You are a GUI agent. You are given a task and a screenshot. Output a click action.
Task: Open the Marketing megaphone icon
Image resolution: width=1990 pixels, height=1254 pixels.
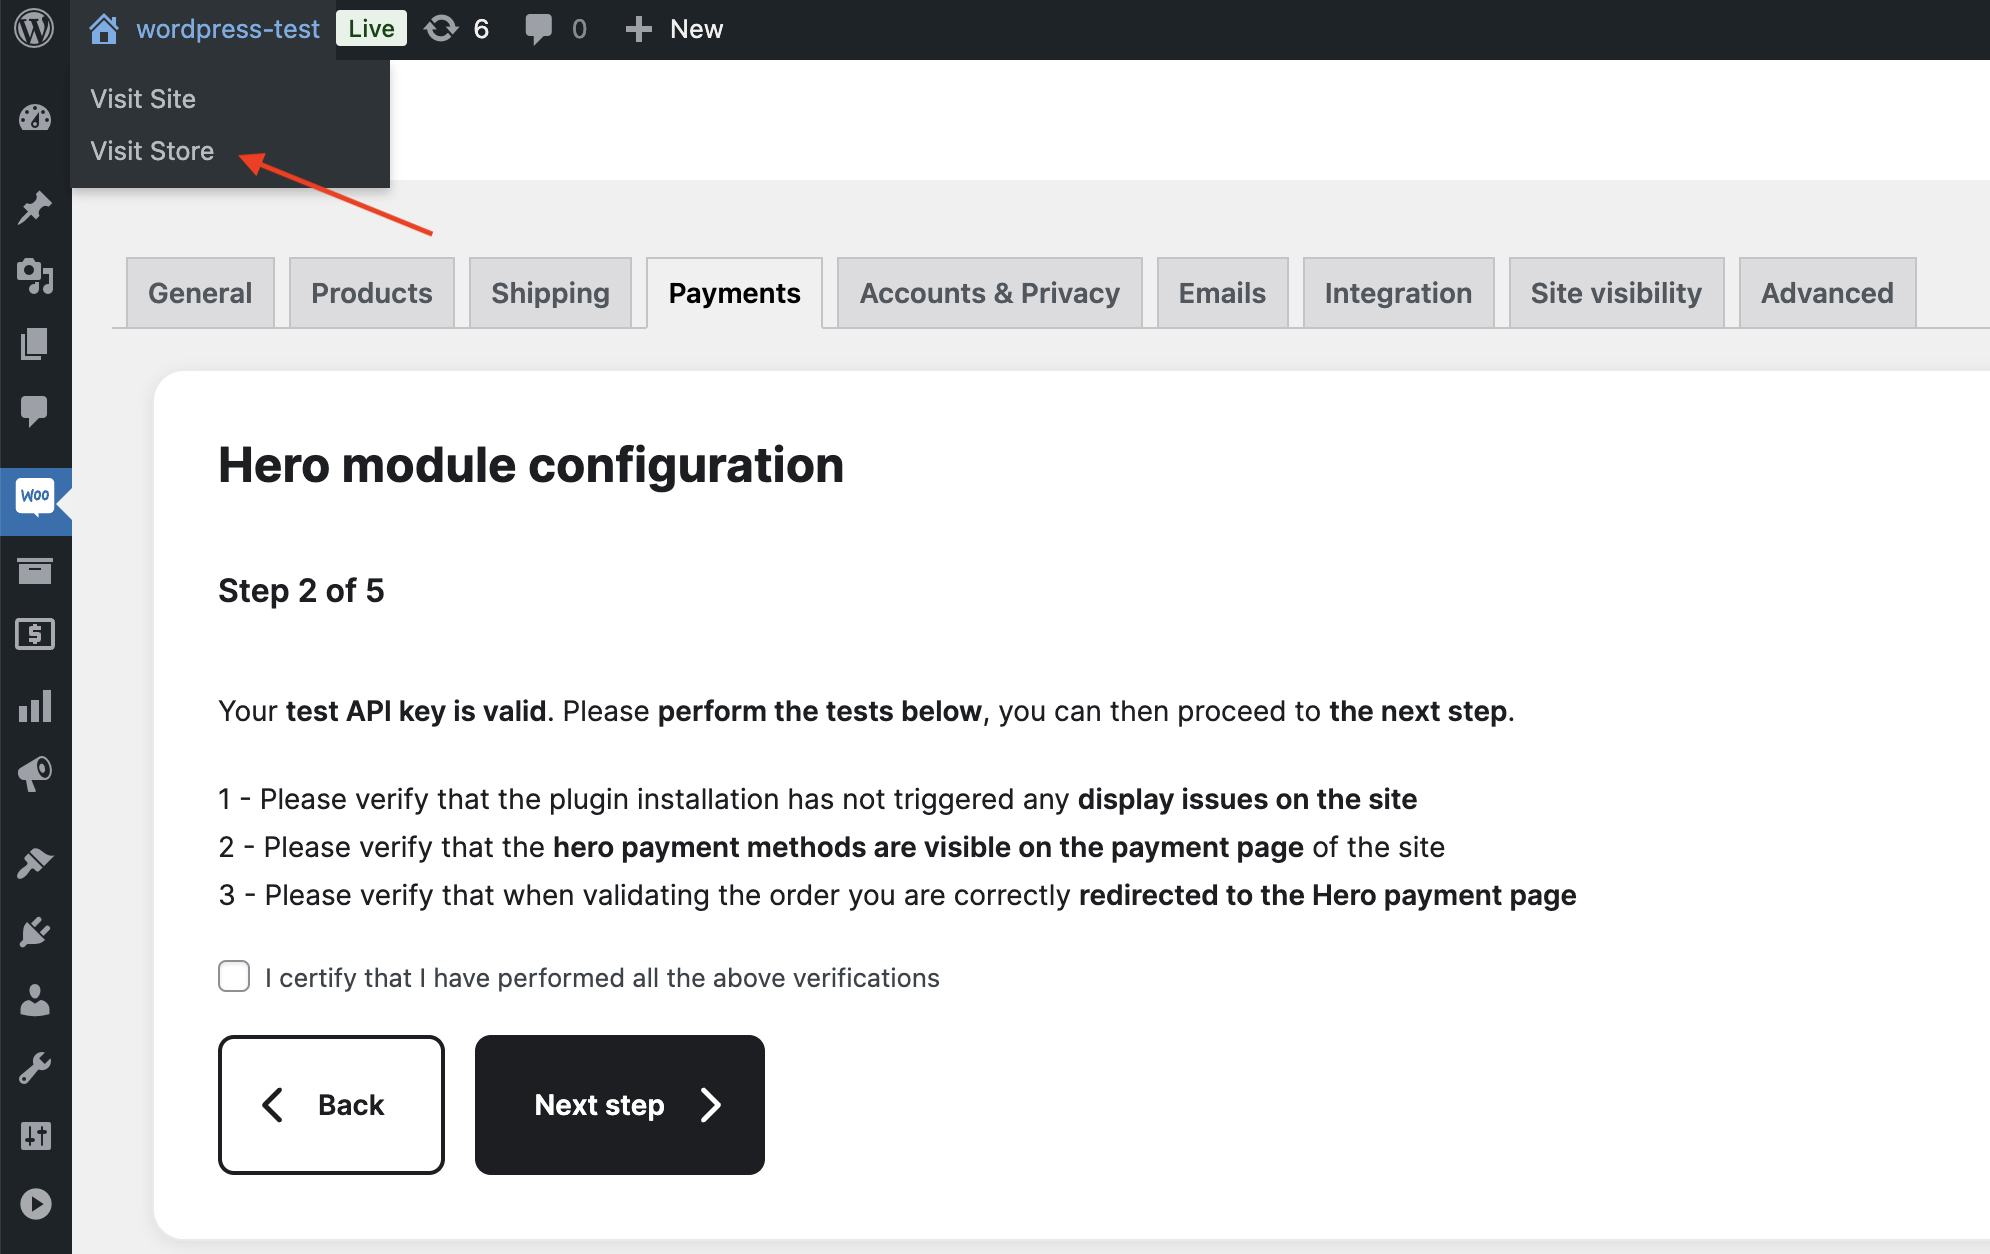35,773
